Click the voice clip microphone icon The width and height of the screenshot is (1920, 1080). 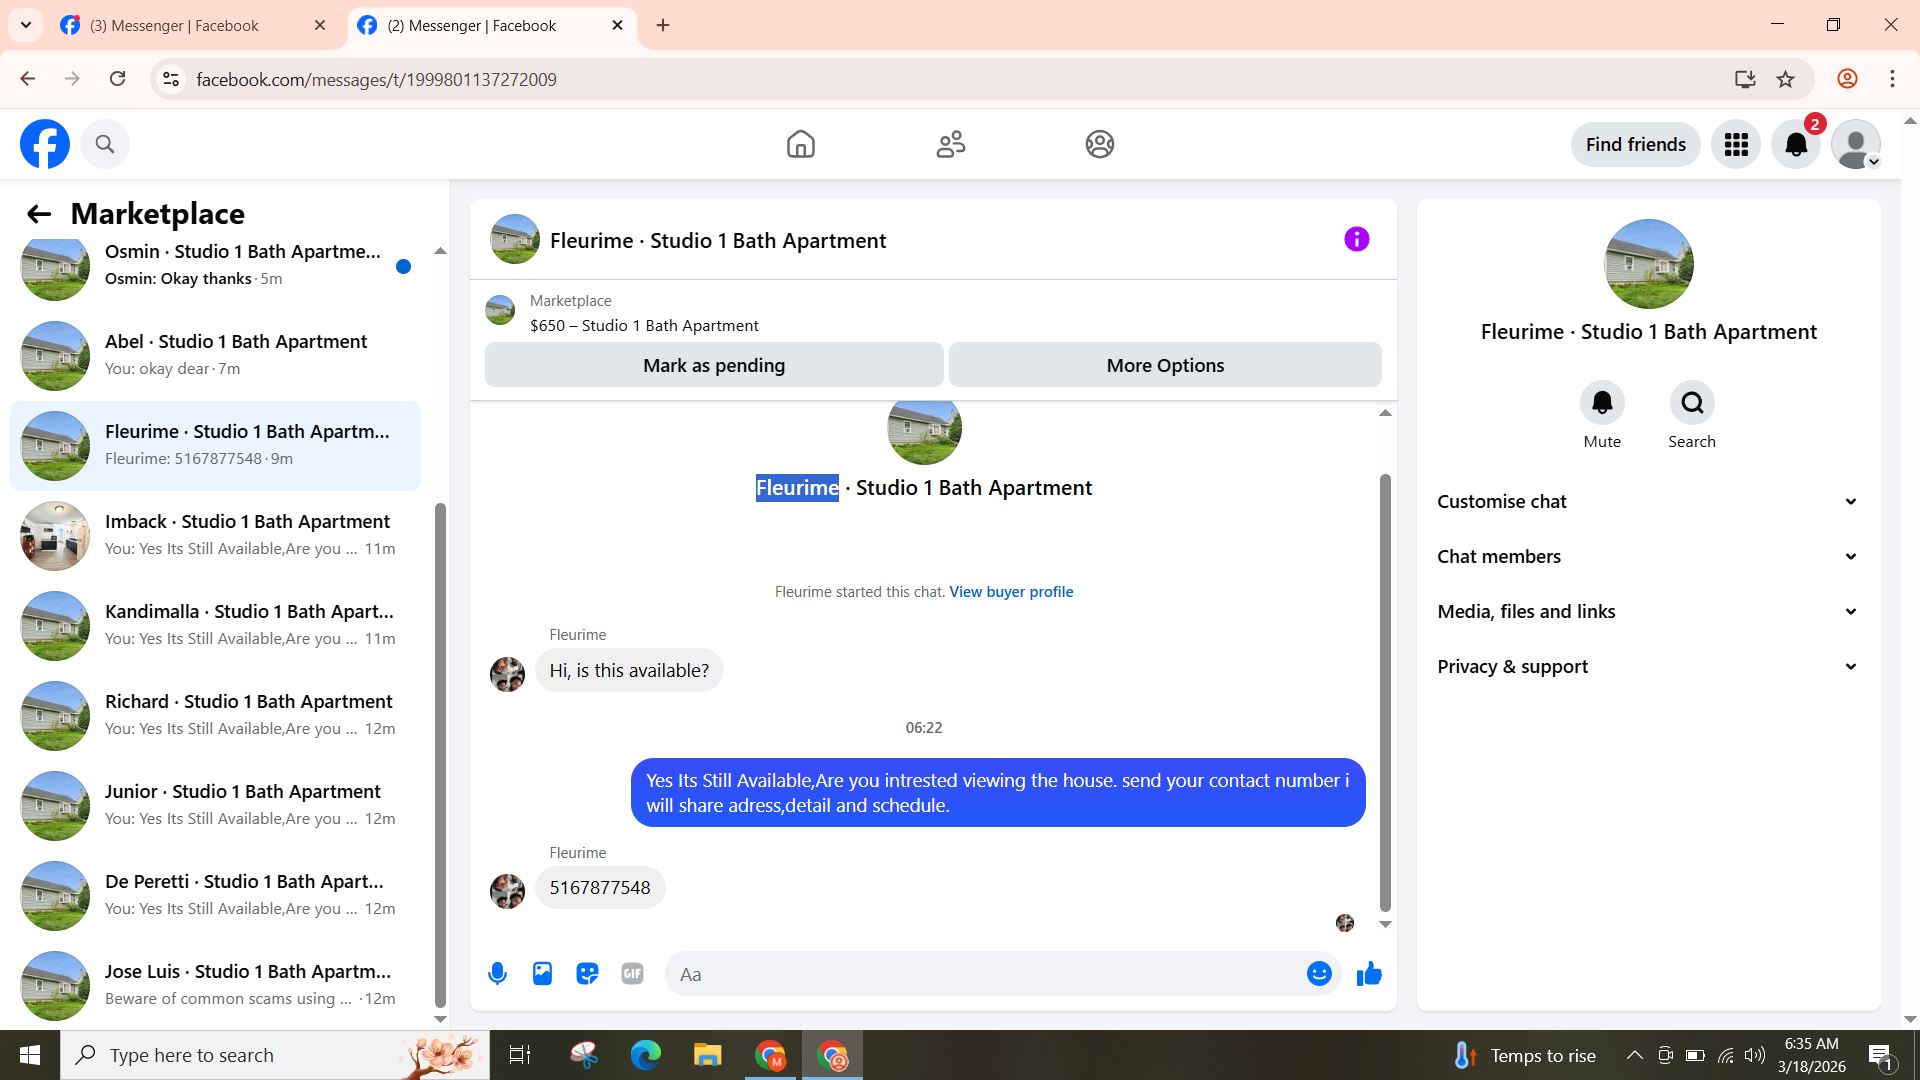click(x=497, y=974)
